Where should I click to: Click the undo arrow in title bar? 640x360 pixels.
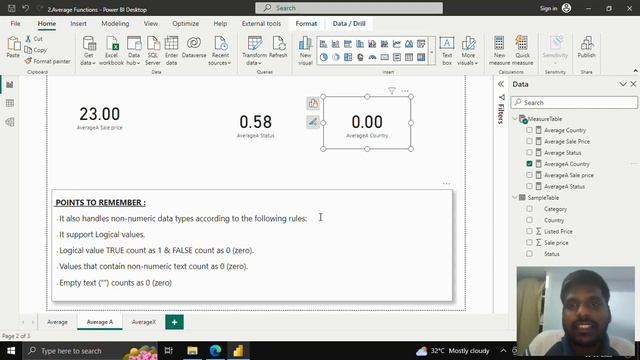(26, 8)
